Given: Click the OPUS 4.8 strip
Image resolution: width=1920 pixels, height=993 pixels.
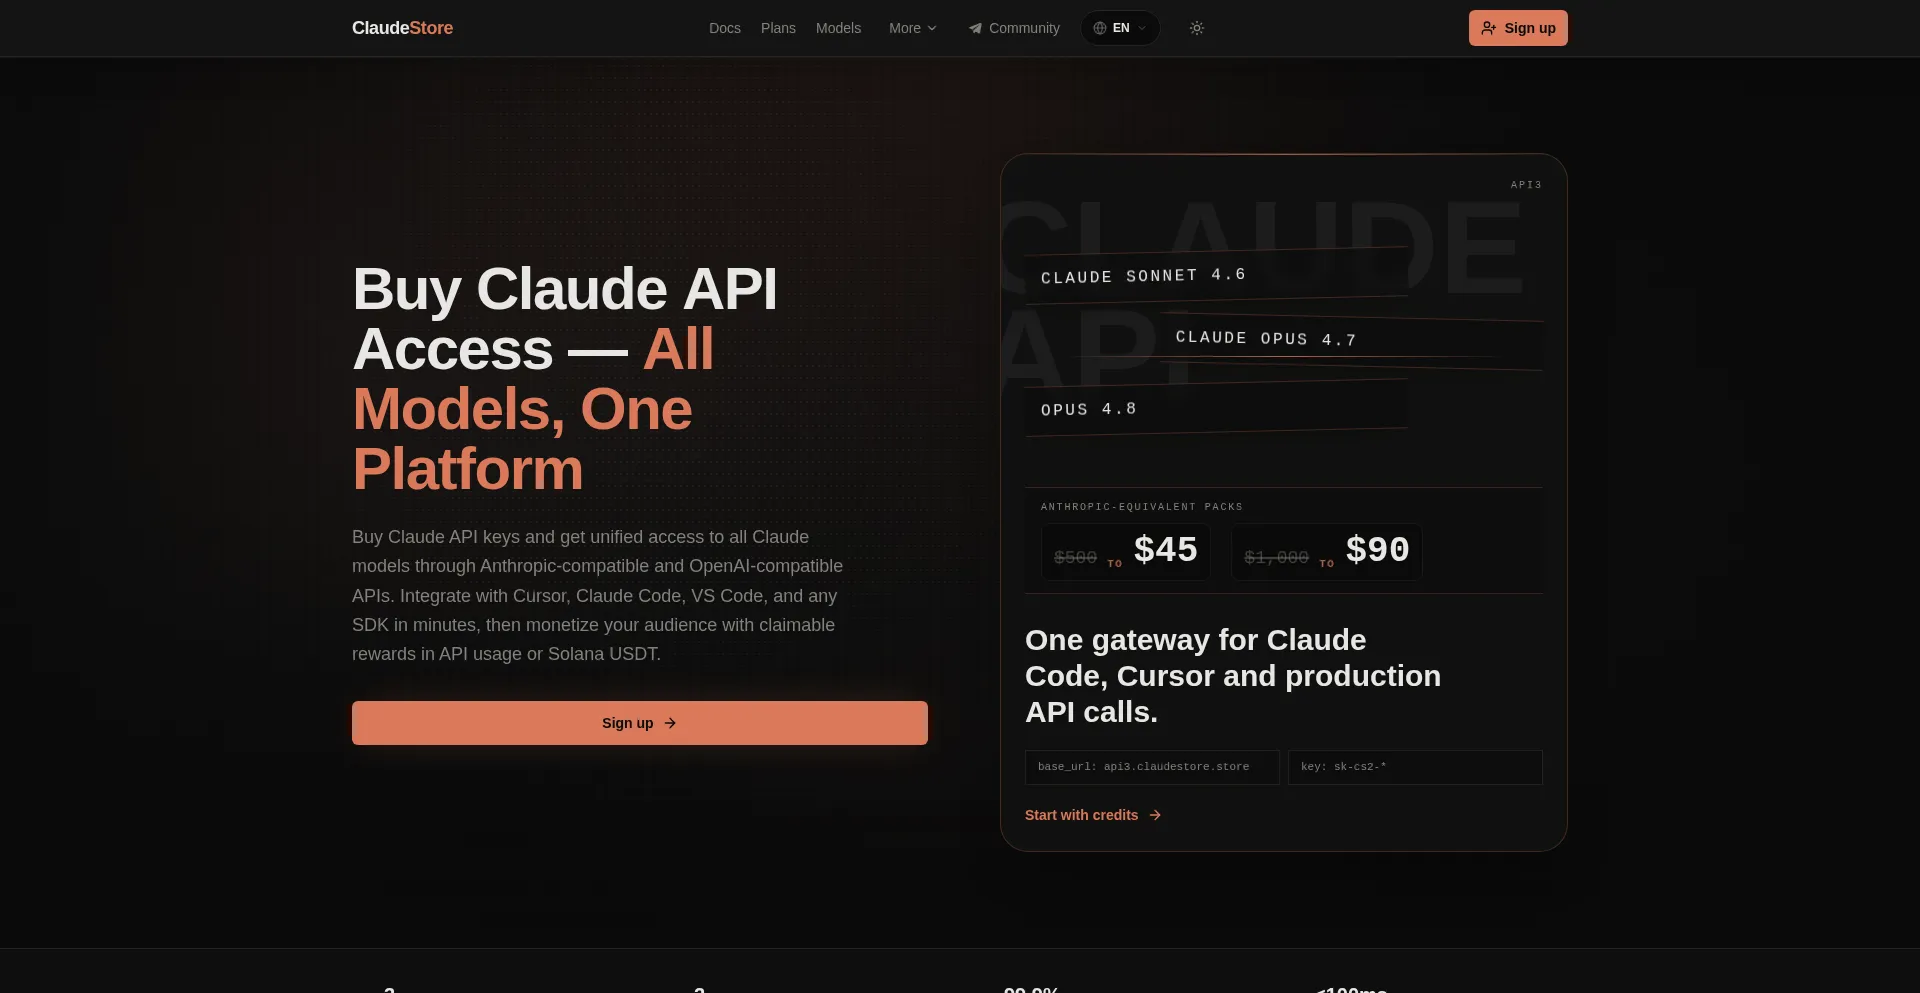Looking at the screenshot, I should click(x=1216, y=409).
